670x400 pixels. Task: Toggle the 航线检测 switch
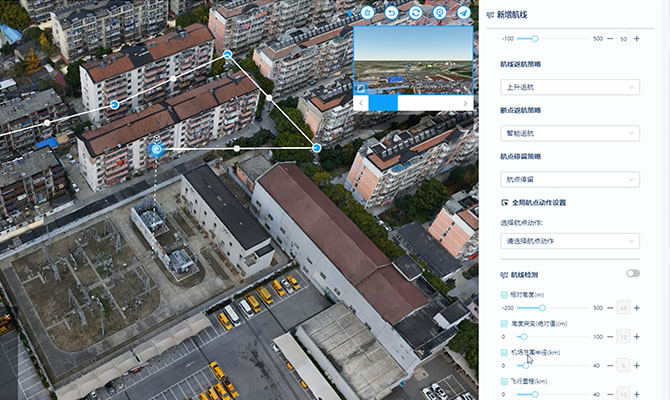point(632,273)
